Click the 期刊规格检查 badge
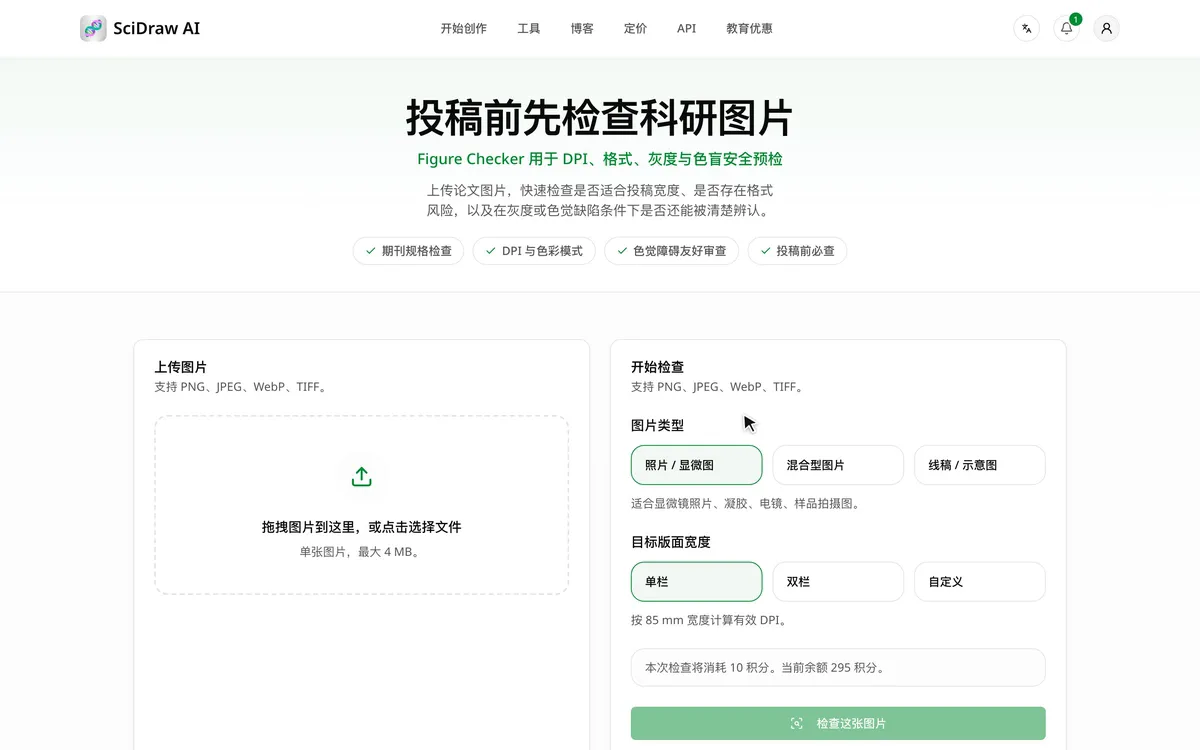The image size is (1200, 750). (x=408, y=251)
